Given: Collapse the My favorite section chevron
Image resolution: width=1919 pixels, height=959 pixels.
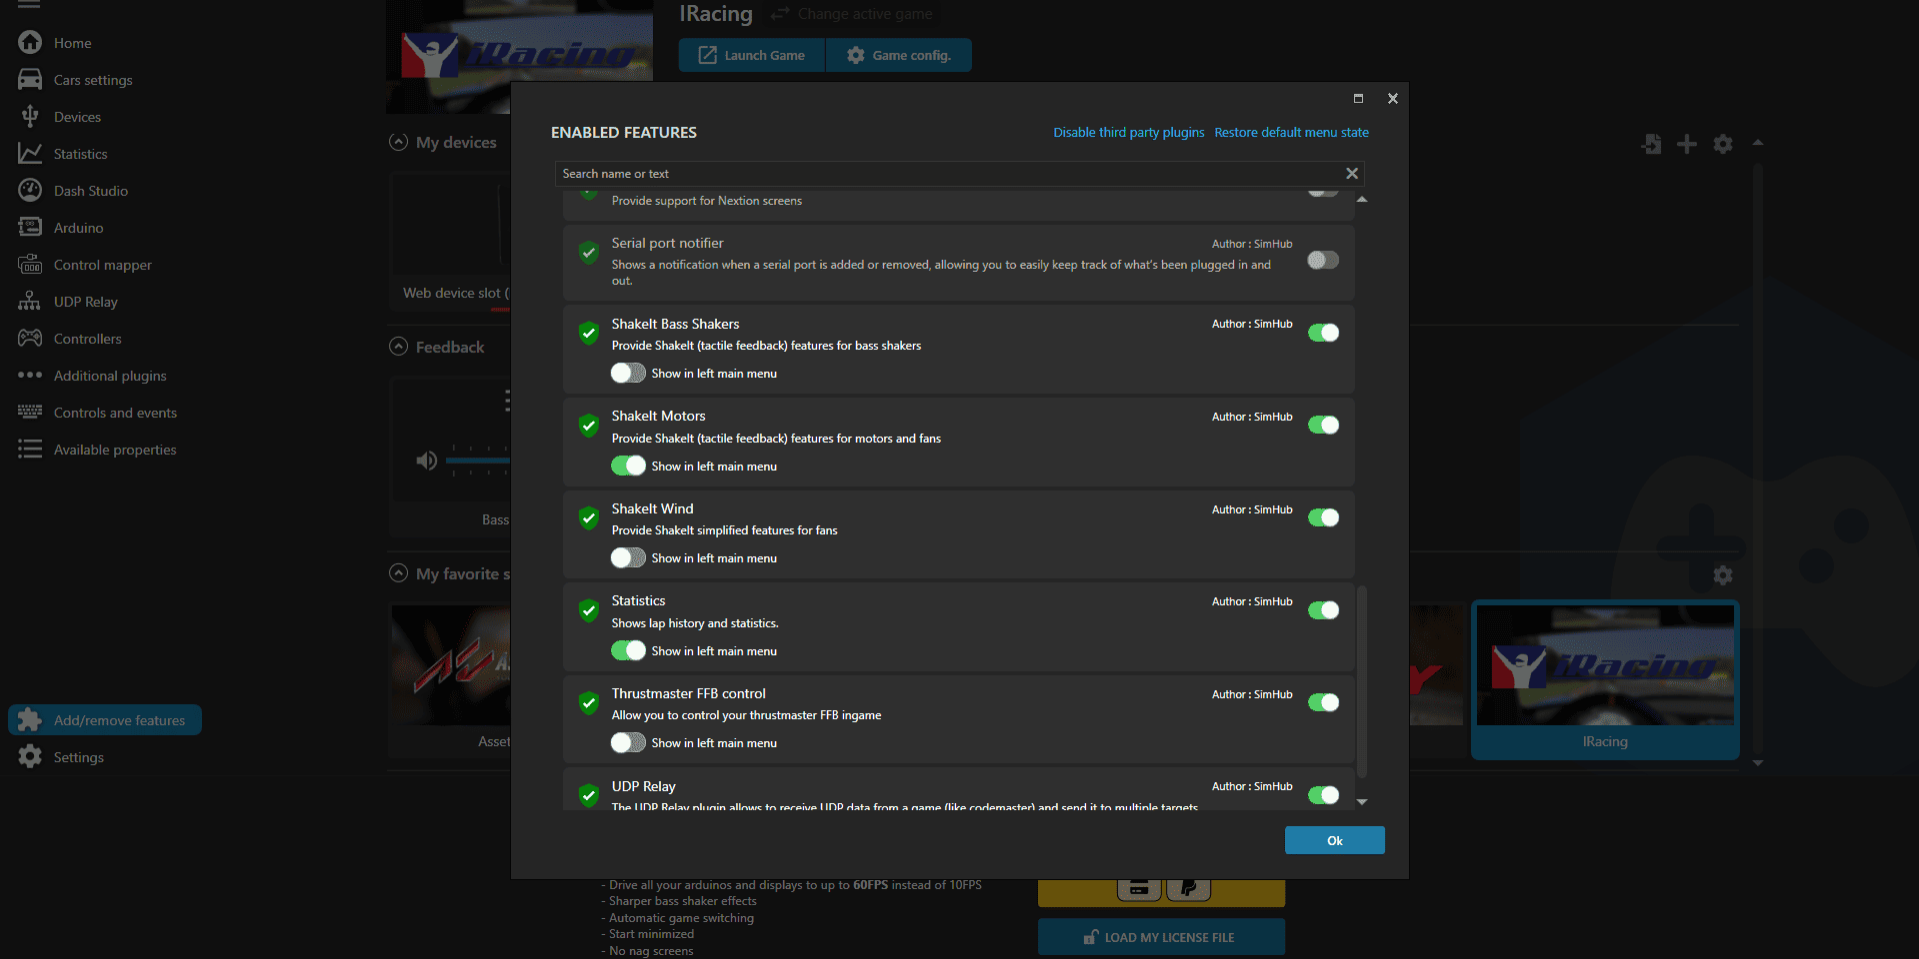Looking at the screenshot, I should pyautogui.click(x=399, y=573).
